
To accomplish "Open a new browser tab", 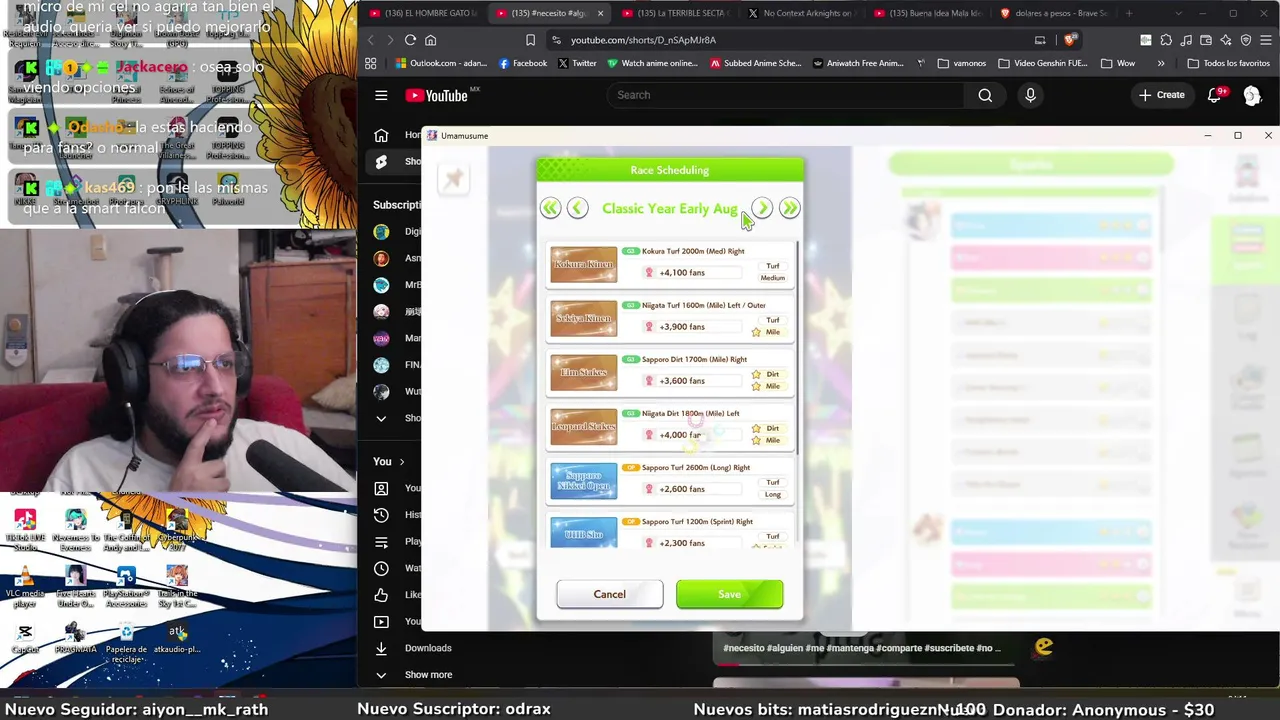I will [x=1129, y=13].
